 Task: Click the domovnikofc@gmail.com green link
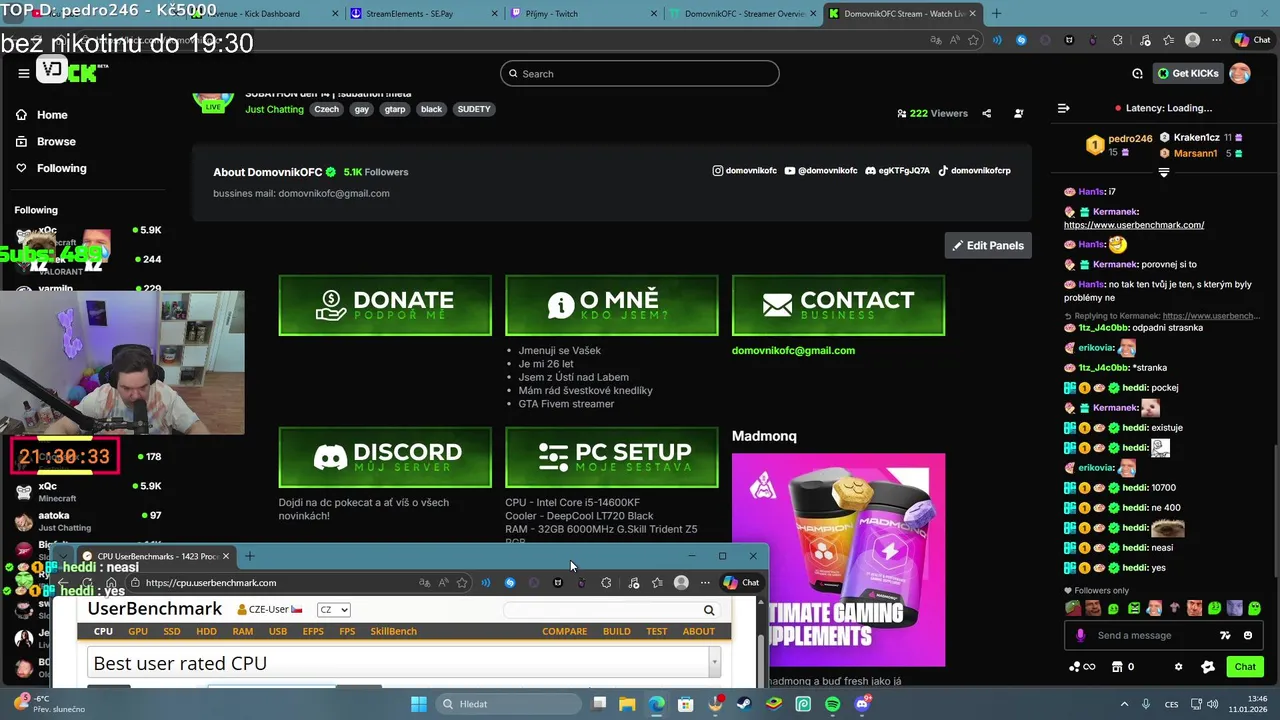(x=793, y=351)
